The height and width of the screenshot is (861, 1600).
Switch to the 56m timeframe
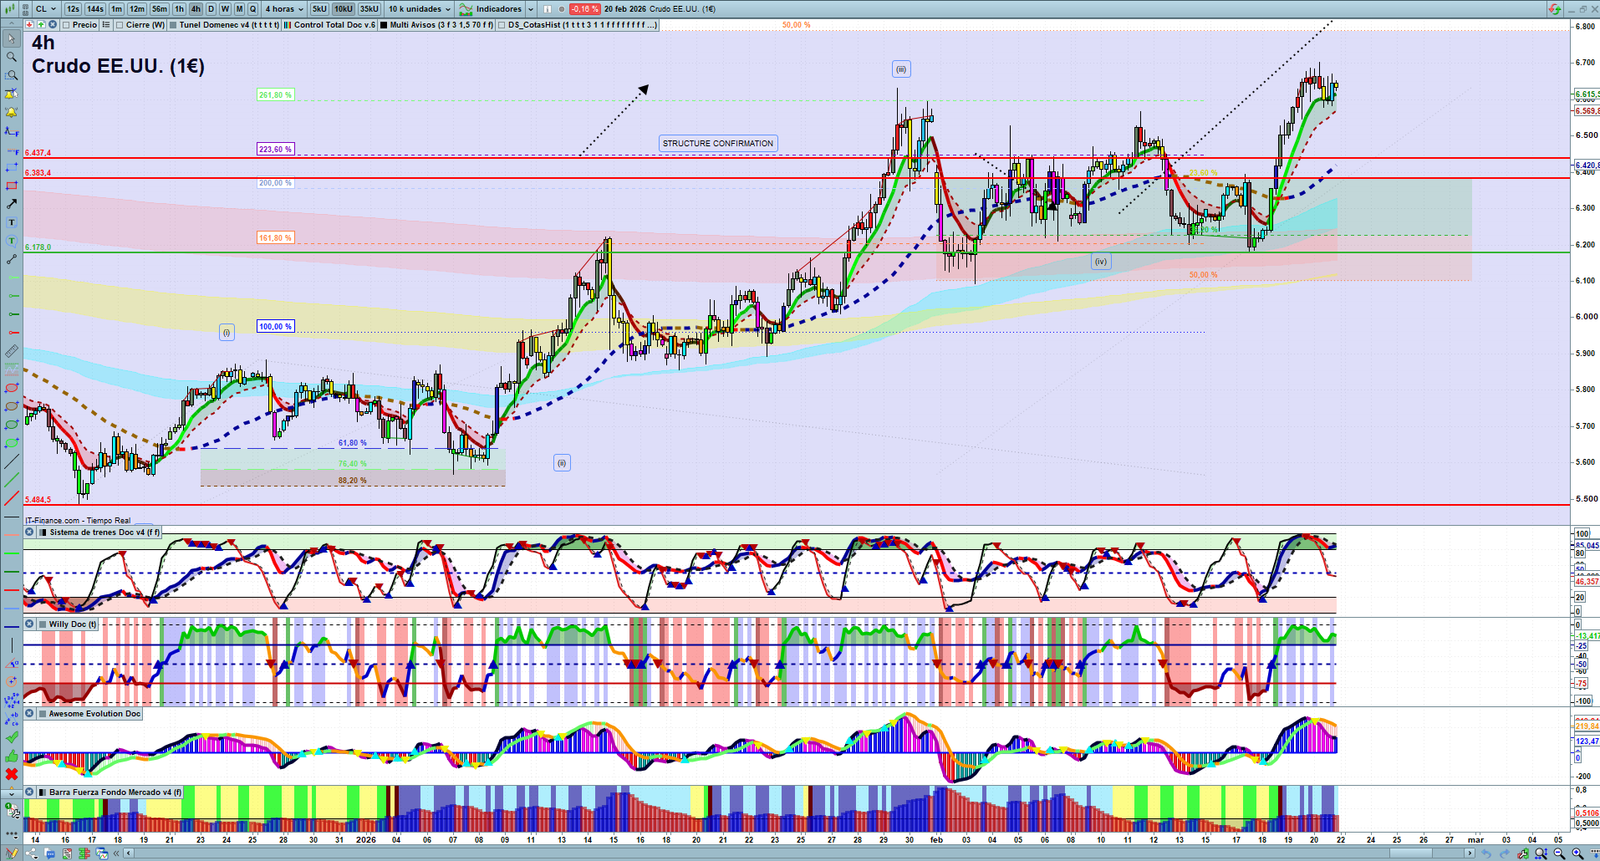(159, 9)
